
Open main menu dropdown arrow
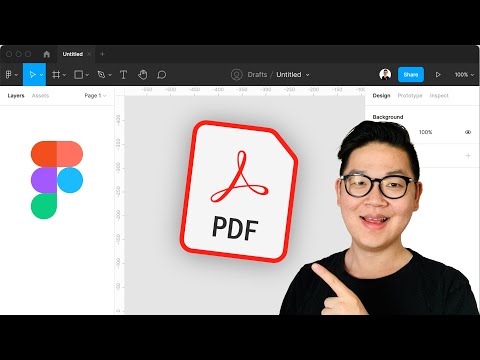[16, 75]
